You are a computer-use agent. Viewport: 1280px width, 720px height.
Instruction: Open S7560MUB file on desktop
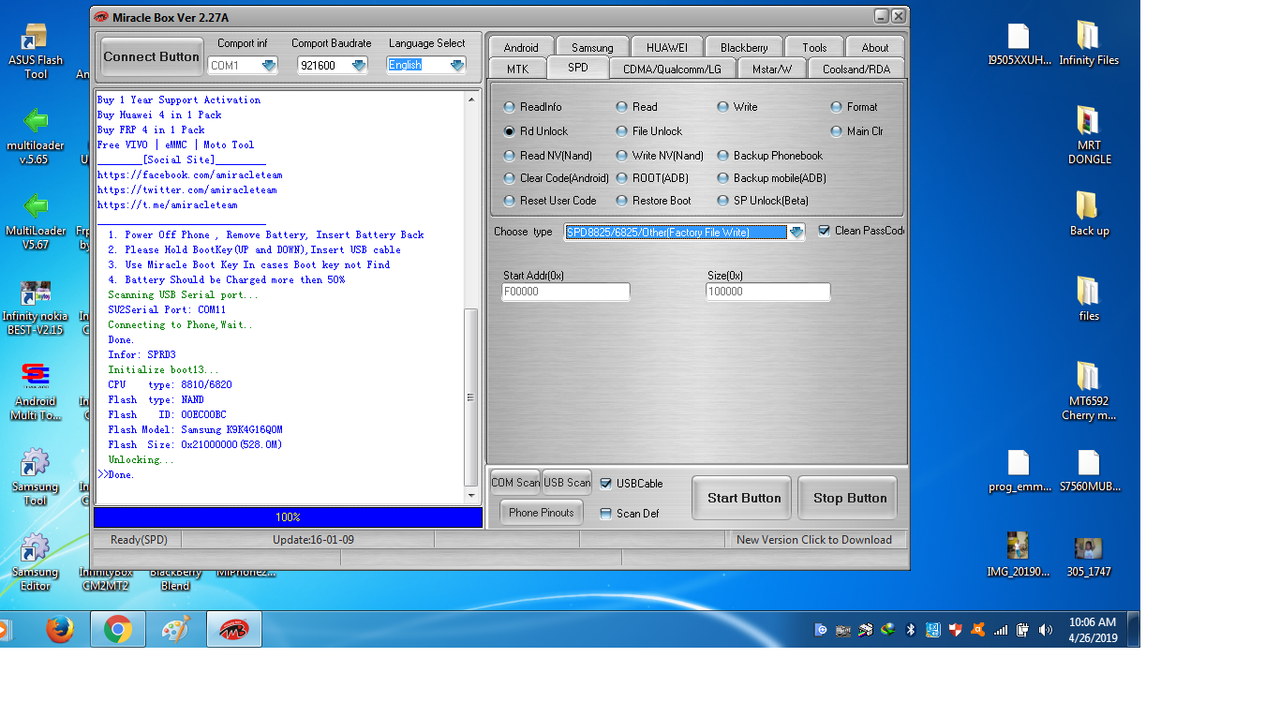coord(1089,471)
